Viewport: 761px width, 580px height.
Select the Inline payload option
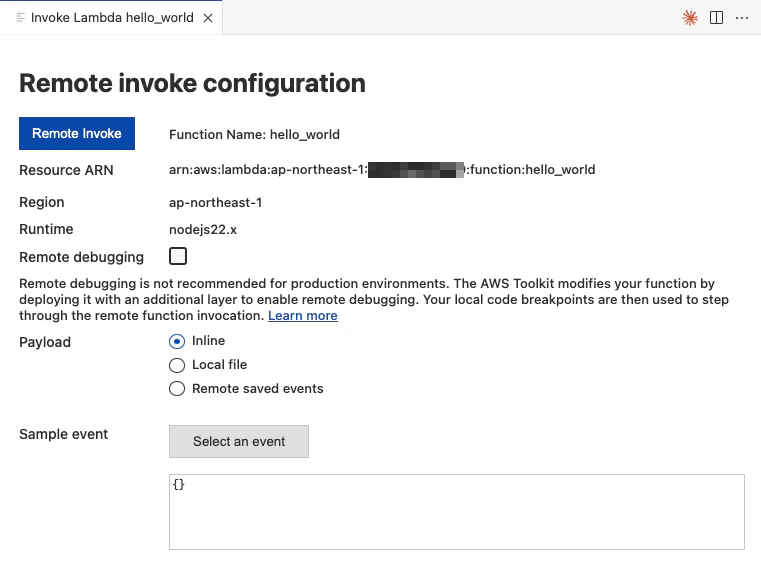[177, 341]
